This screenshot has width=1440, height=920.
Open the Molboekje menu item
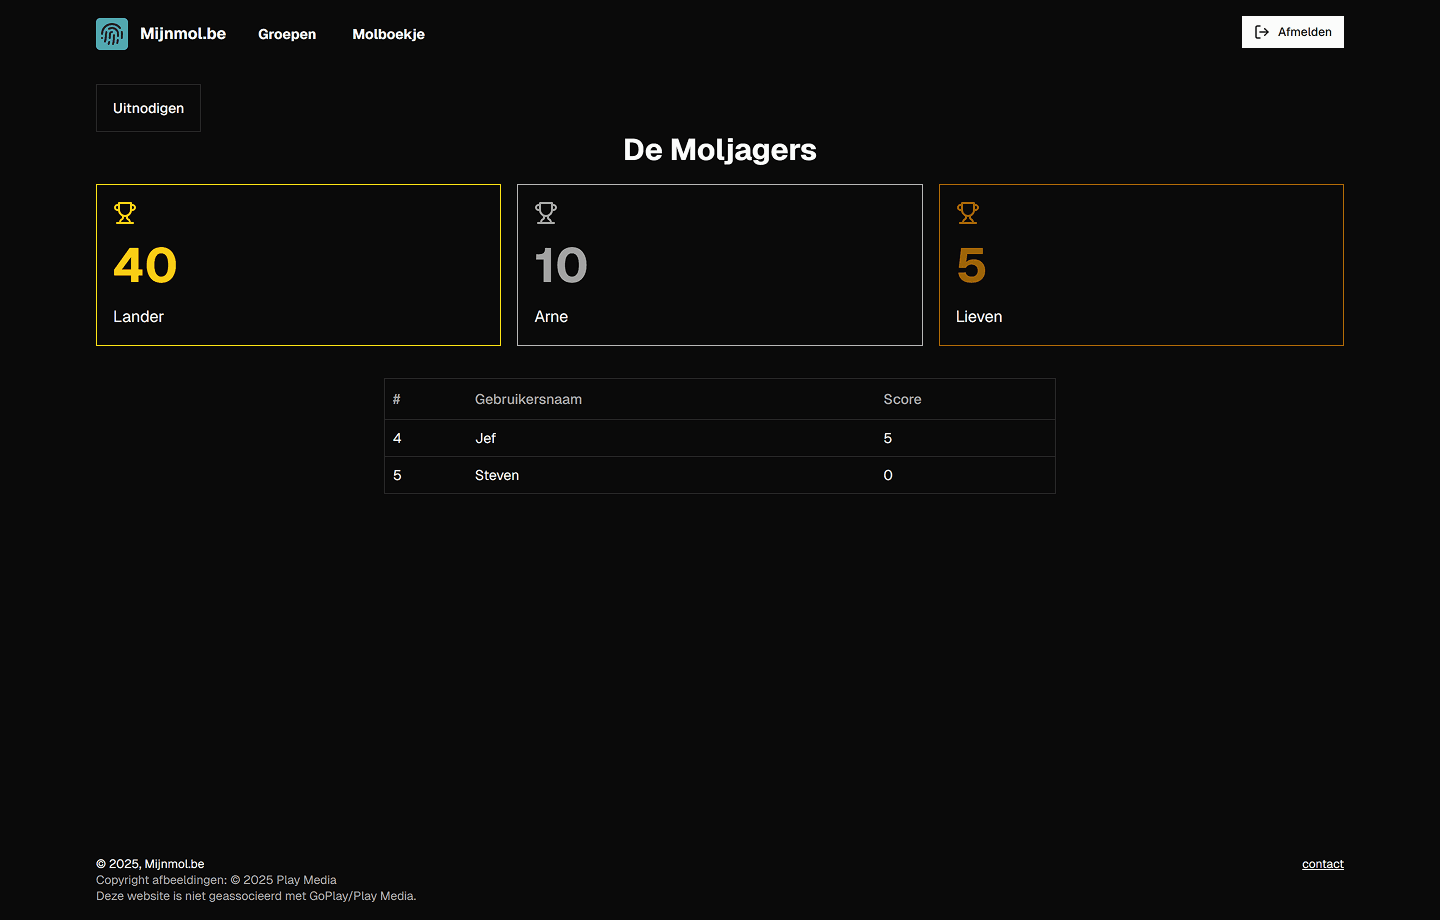click(x=388, y=34)
